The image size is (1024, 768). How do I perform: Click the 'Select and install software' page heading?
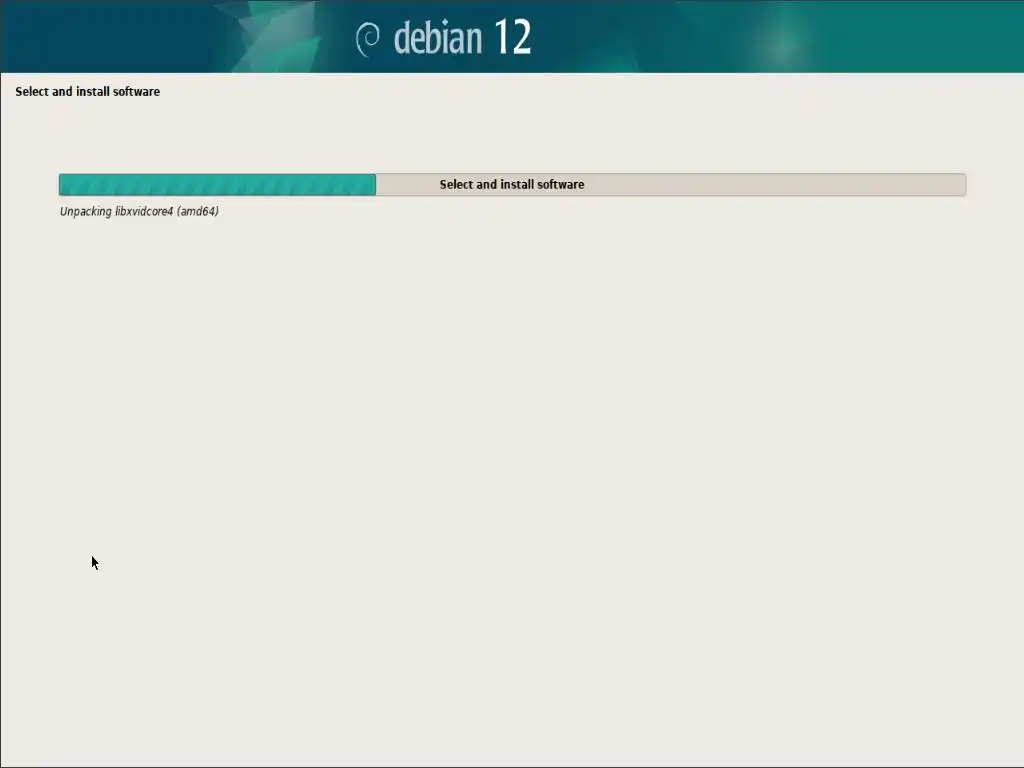click(88, 91)
